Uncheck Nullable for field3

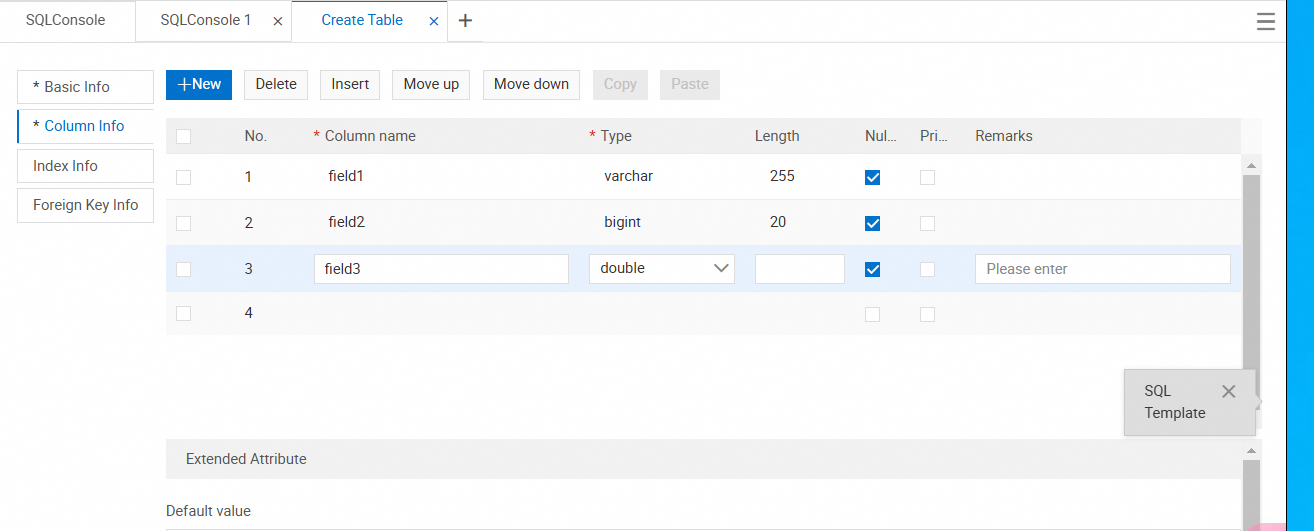pyautogui.click(x=872, y=269)
